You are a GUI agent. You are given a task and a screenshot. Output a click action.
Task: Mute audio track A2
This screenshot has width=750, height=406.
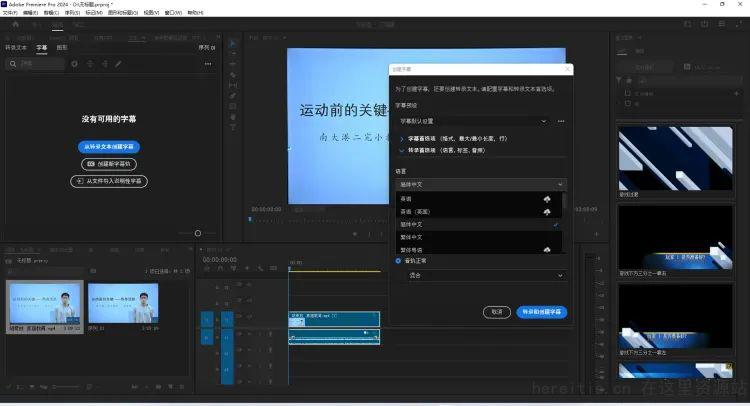(249, 350)
